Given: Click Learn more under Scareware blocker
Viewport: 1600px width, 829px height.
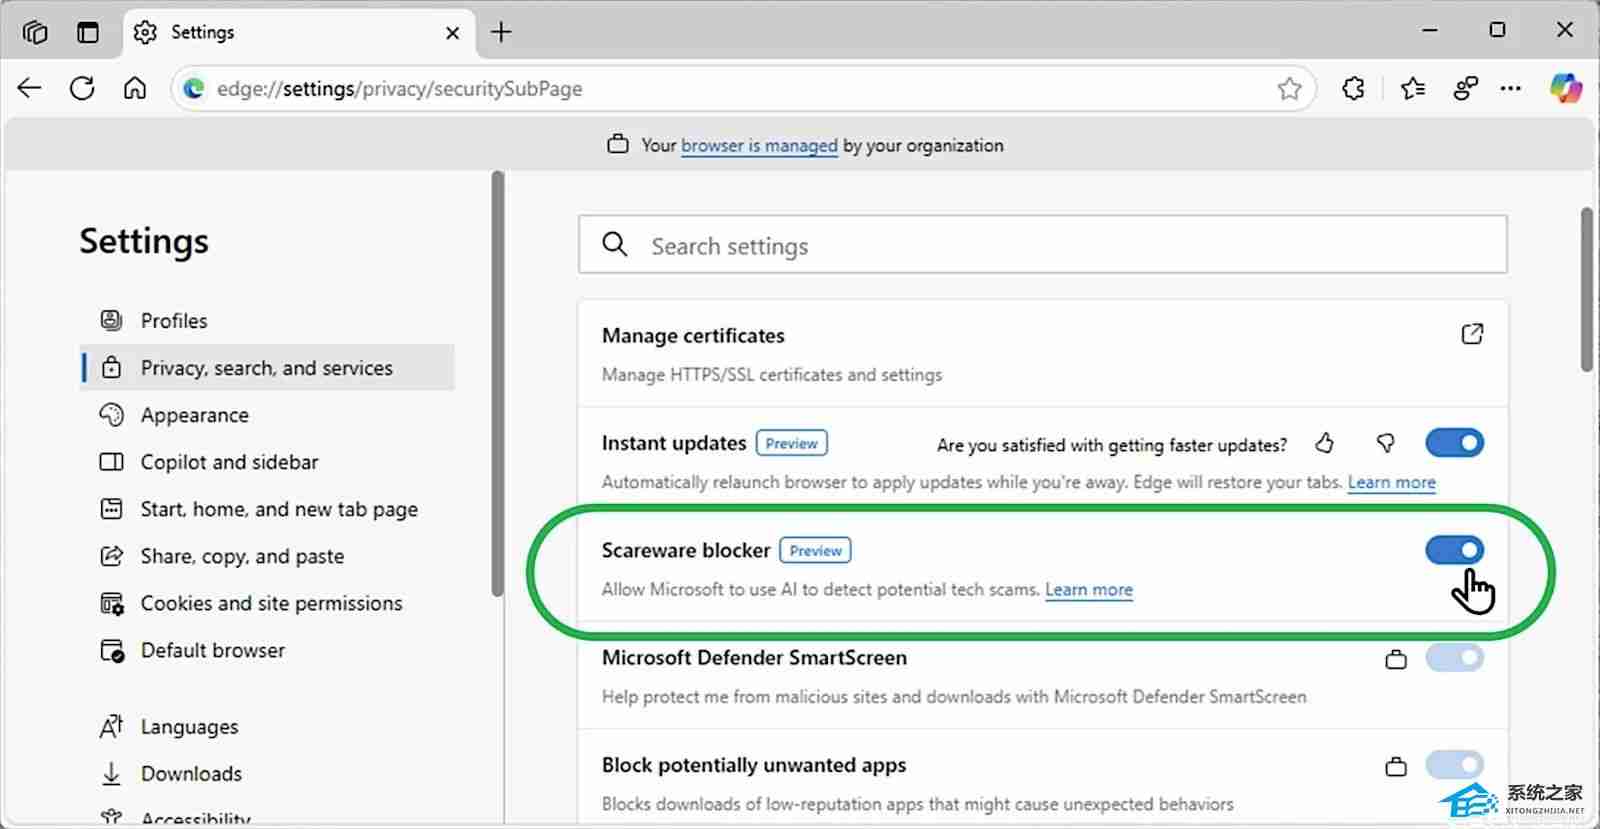Looking at the screenshot, I should point(1089,590).
